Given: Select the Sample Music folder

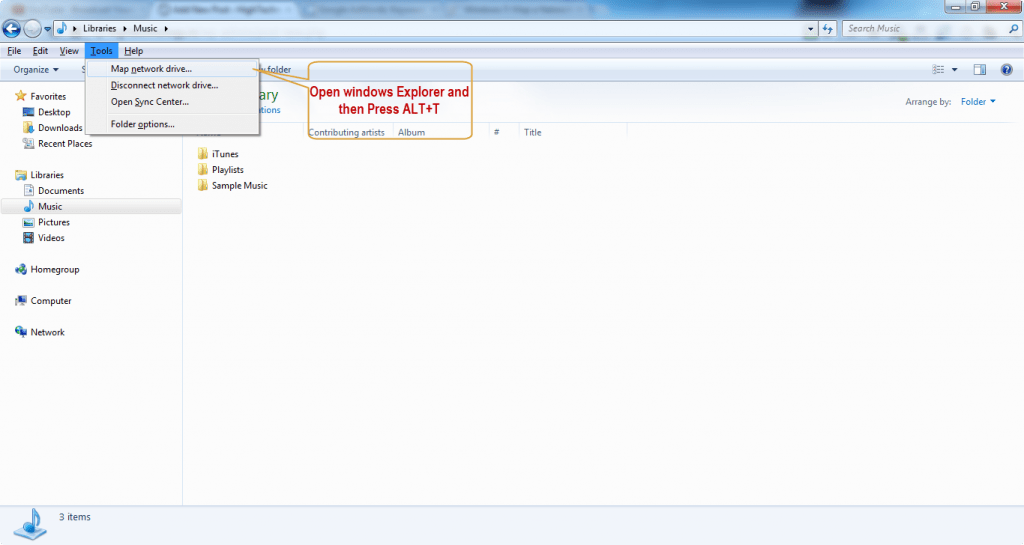Looking at the screenshot, I should click(x=240, y=185).
